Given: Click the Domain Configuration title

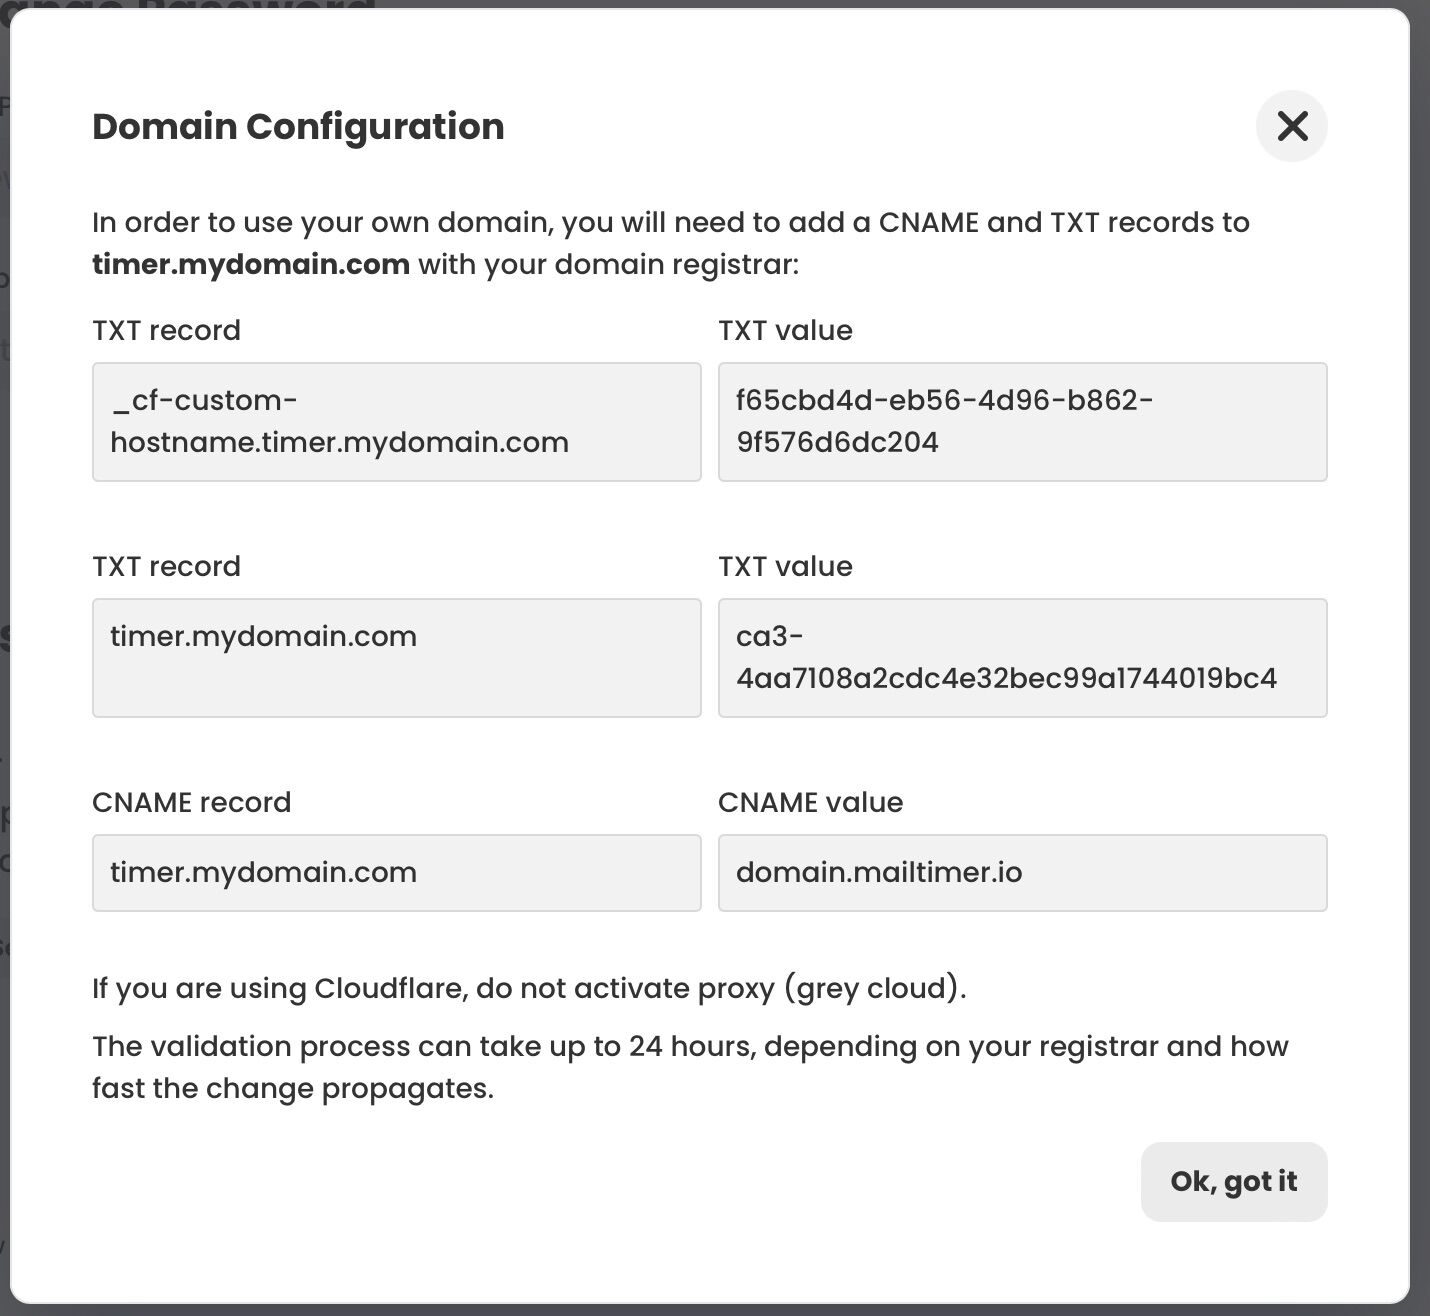Looking at the screenshot, I should click(x=298, y=126).
